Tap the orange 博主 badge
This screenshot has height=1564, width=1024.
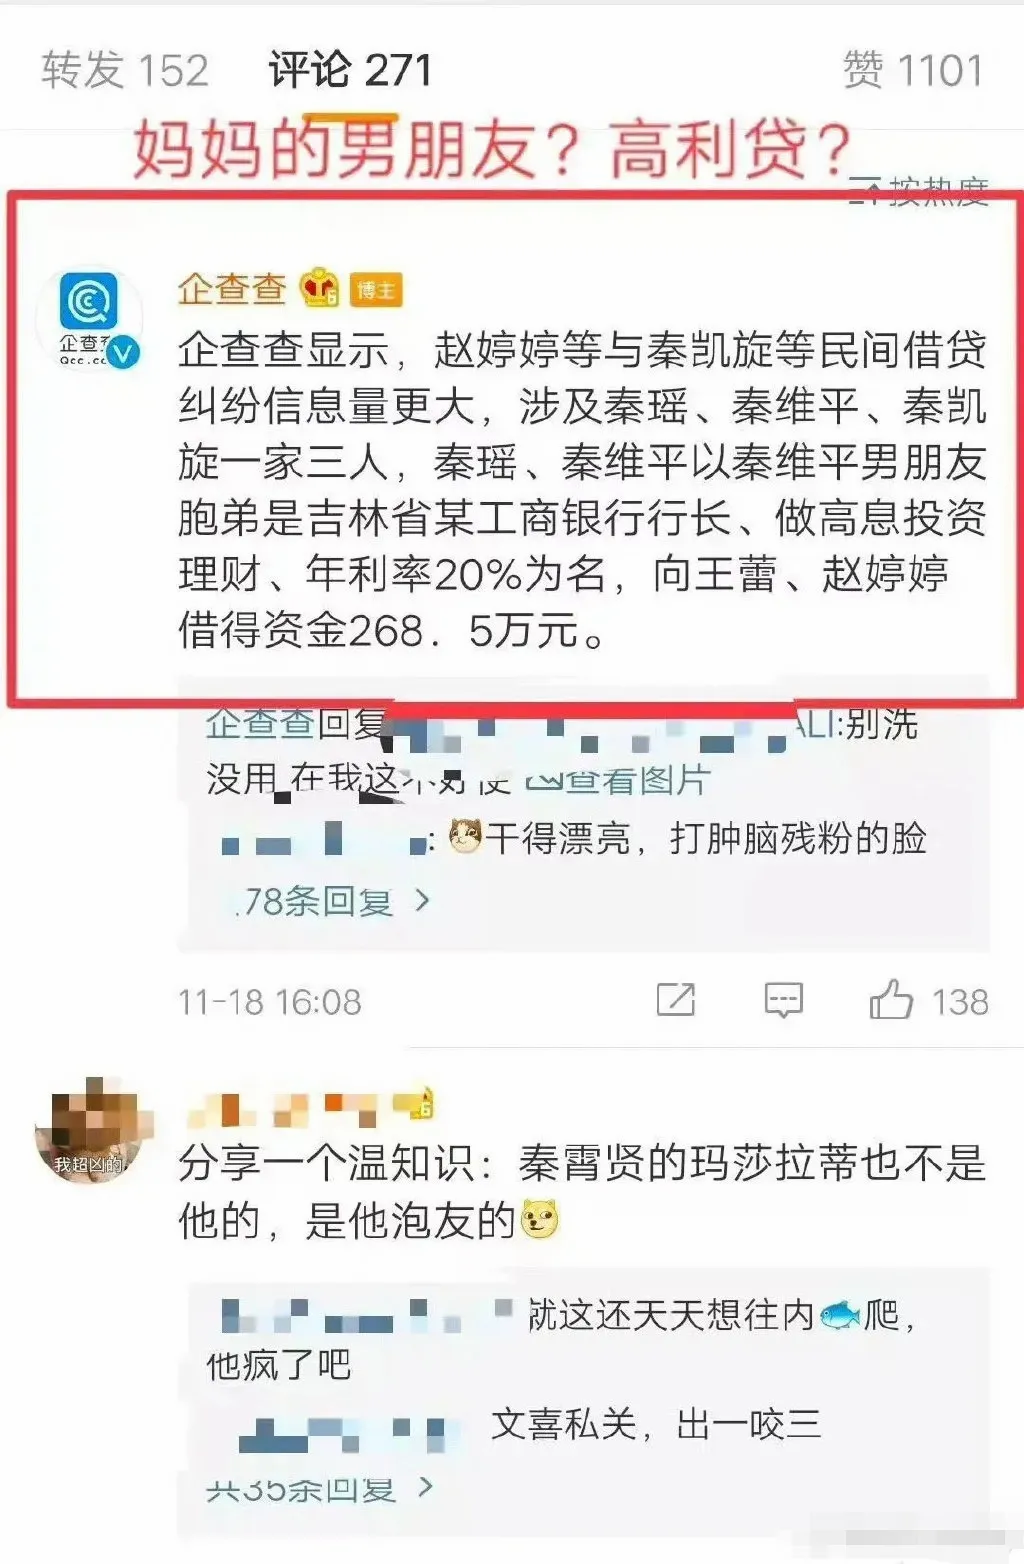(375, 290)
